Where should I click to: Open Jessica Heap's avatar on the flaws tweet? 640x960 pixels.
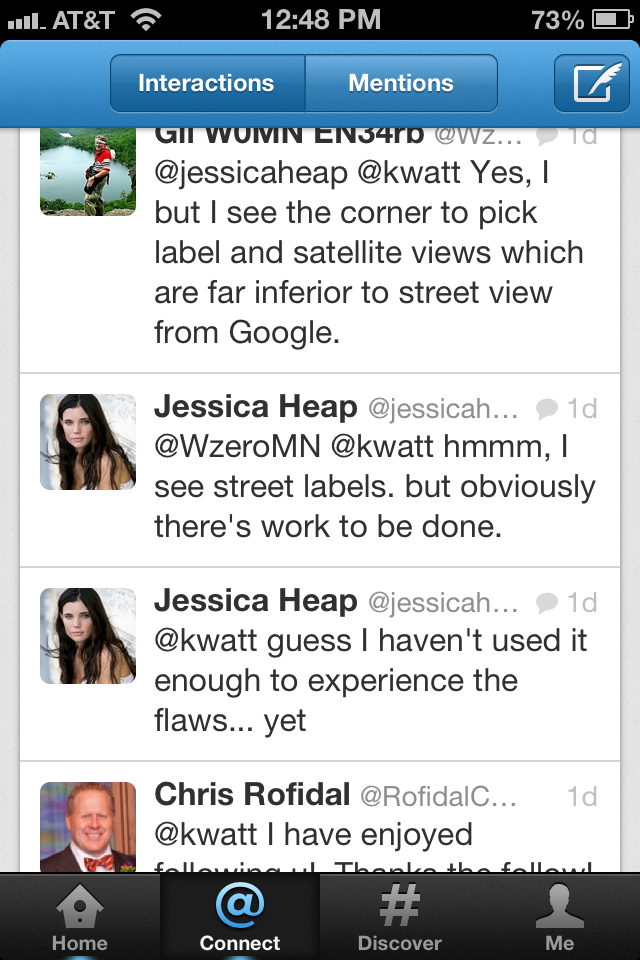pyautogui.click(x=88, y=636)
